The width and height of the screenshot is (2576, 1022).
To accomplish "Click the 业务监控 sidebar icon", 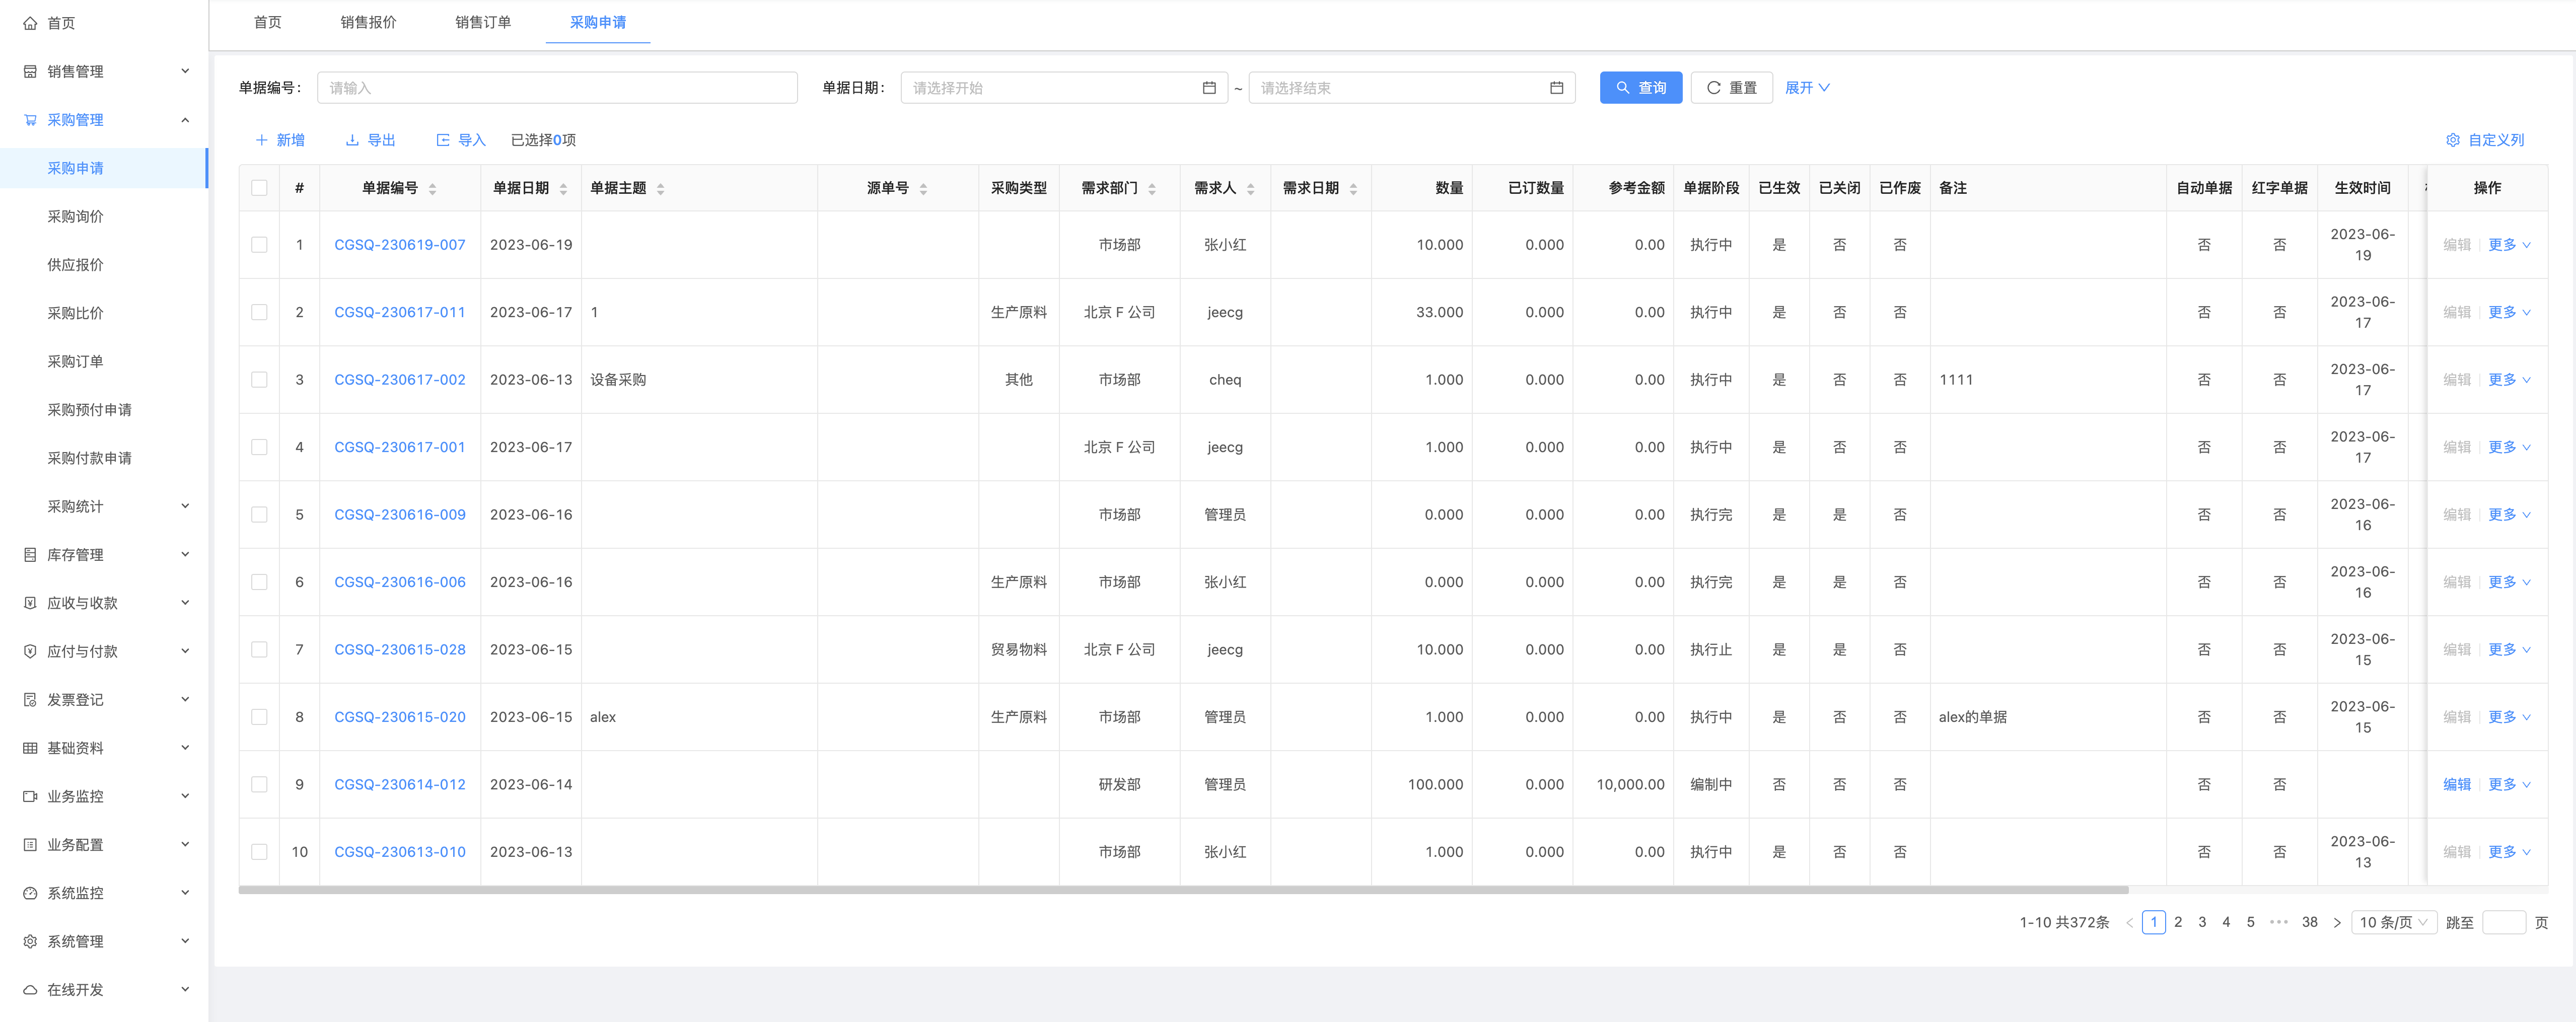I will 30,796.
